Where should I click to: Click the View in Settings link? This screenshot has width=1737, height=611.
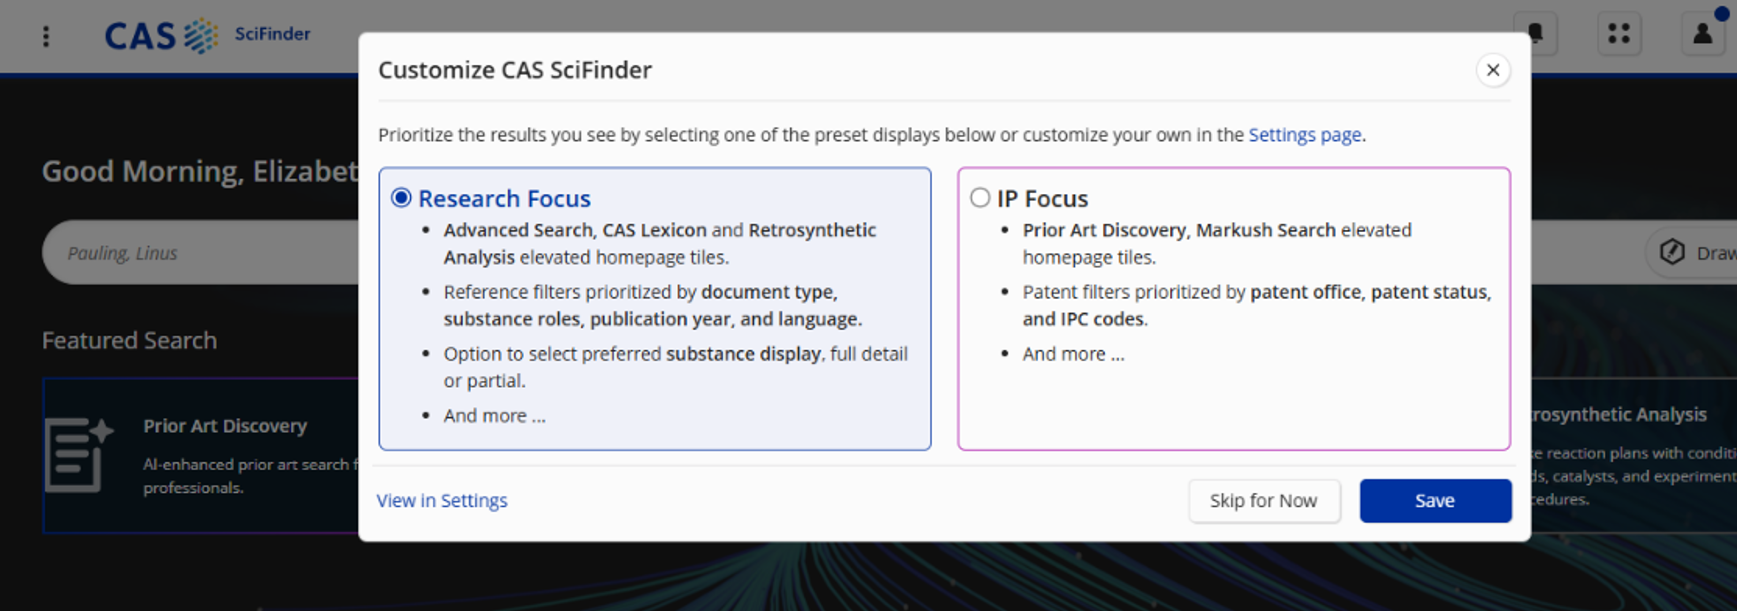[x=442, y=500]
